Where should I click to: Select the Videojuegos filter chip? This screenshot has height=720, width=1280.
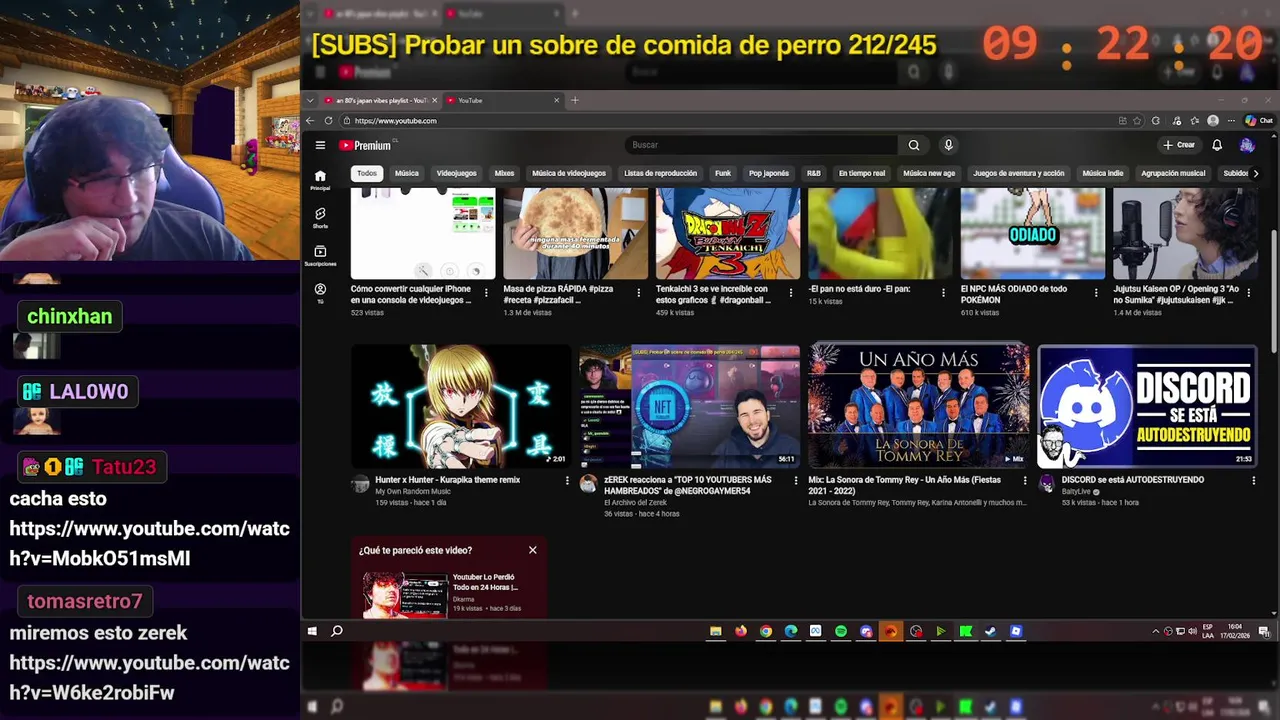pos(457,173)
